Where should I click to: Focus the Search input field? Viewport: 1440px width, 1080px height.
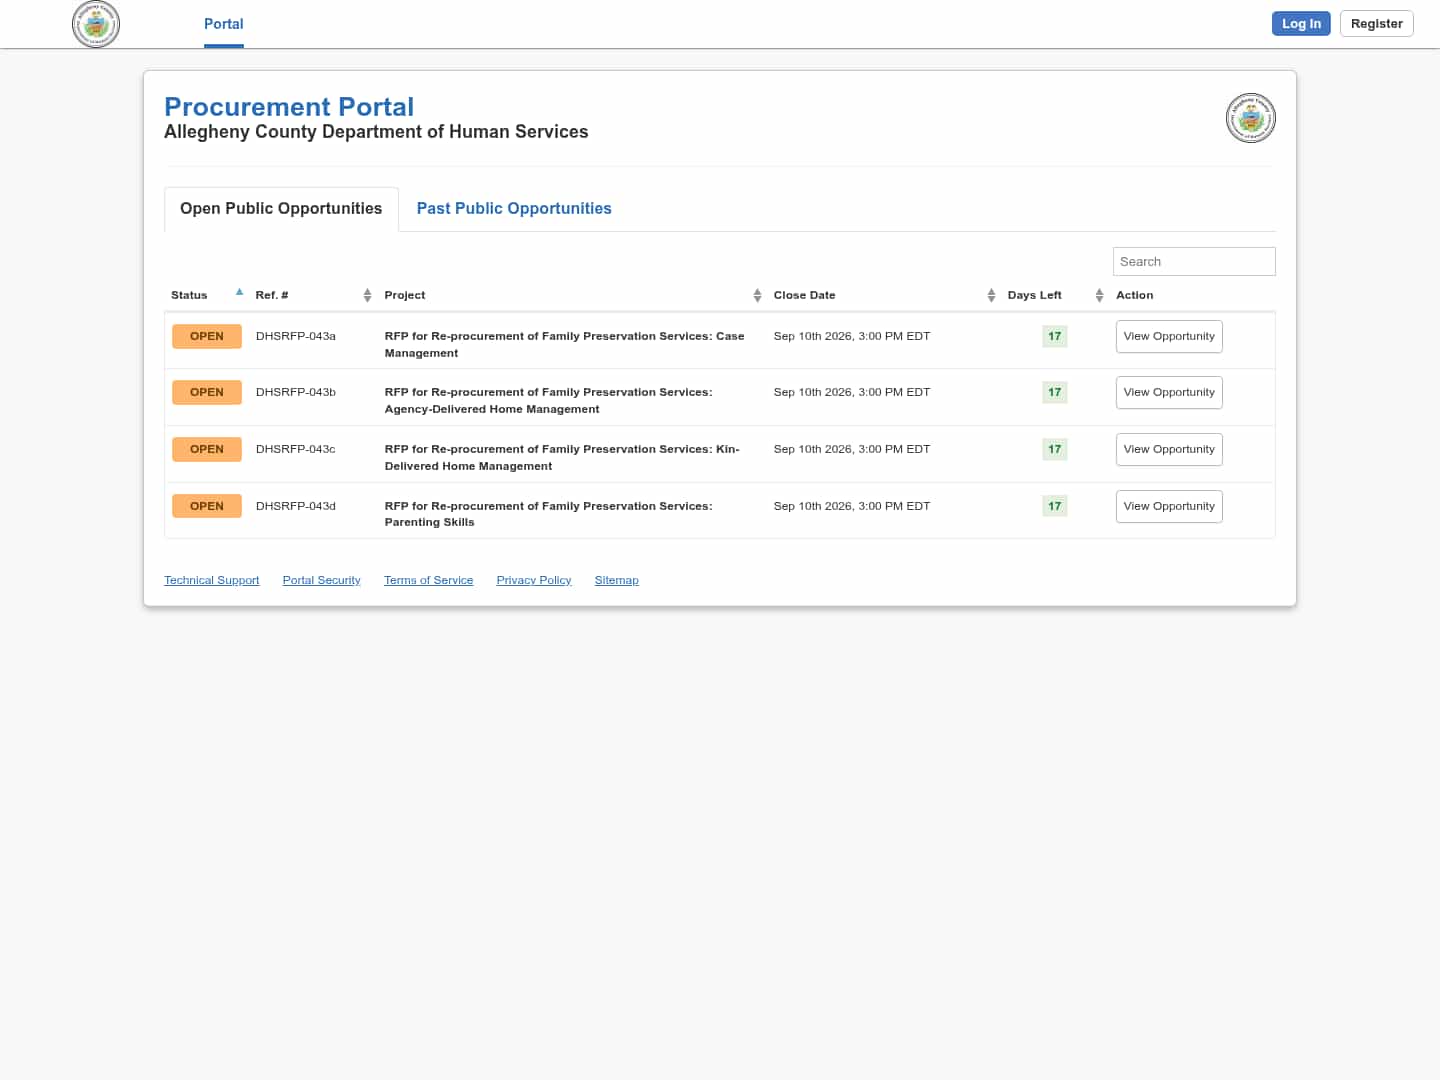(1194, 261)
